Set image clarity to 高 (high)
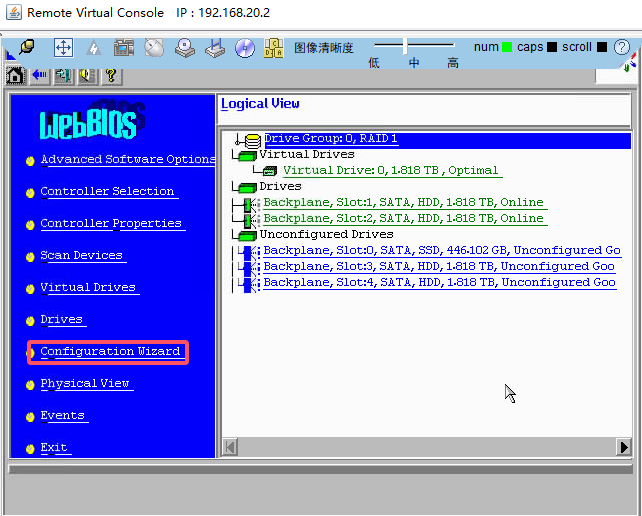The width and height of the screenshot is (642, 516). (453, 63)
